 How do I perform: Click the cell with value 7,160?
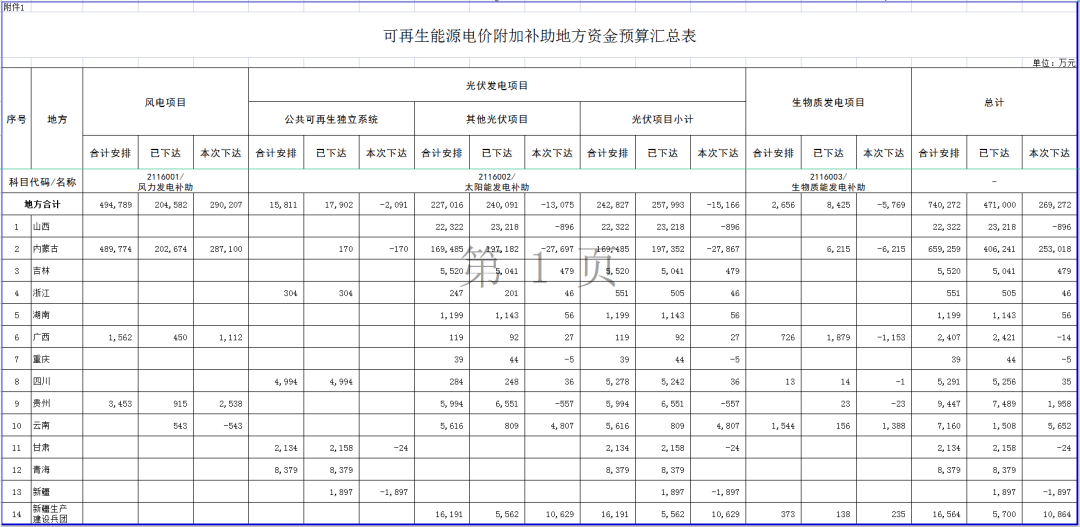[939, 425]
